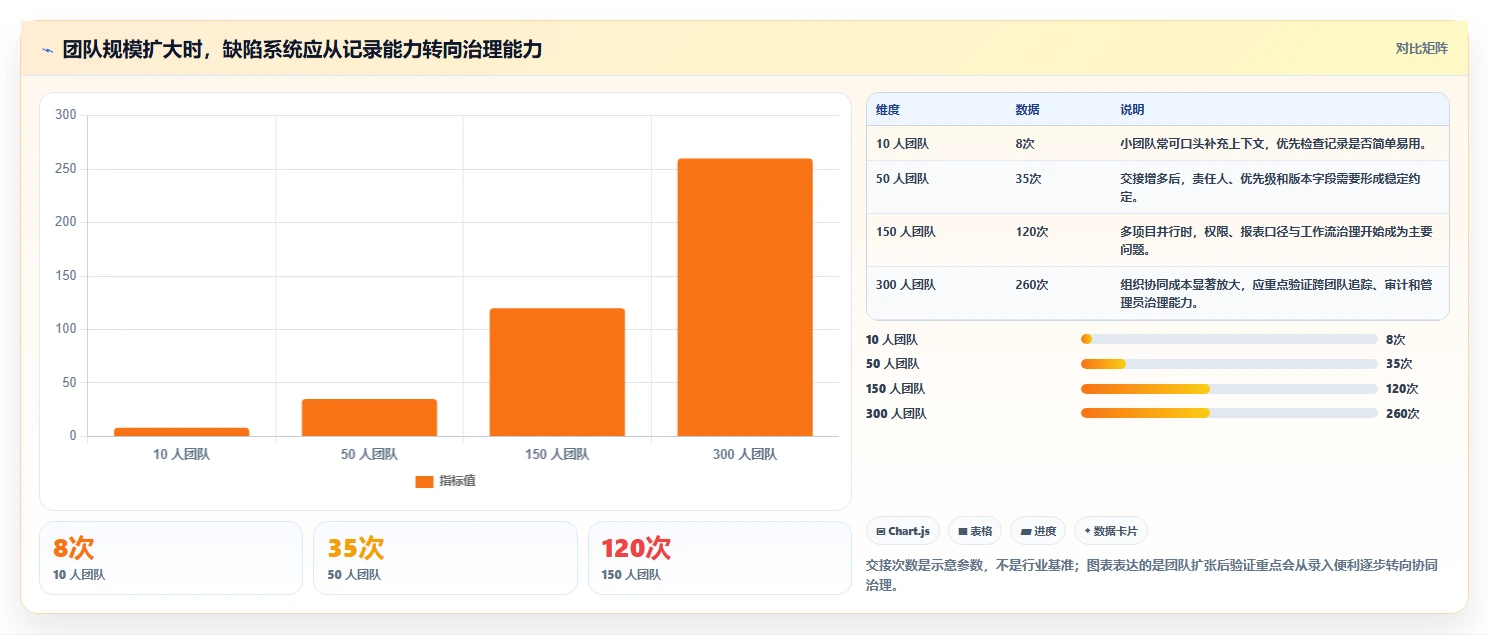
Task: Click the table description starting 多项目并行时
Action: pyautogui.click(x=1276, y=241)
